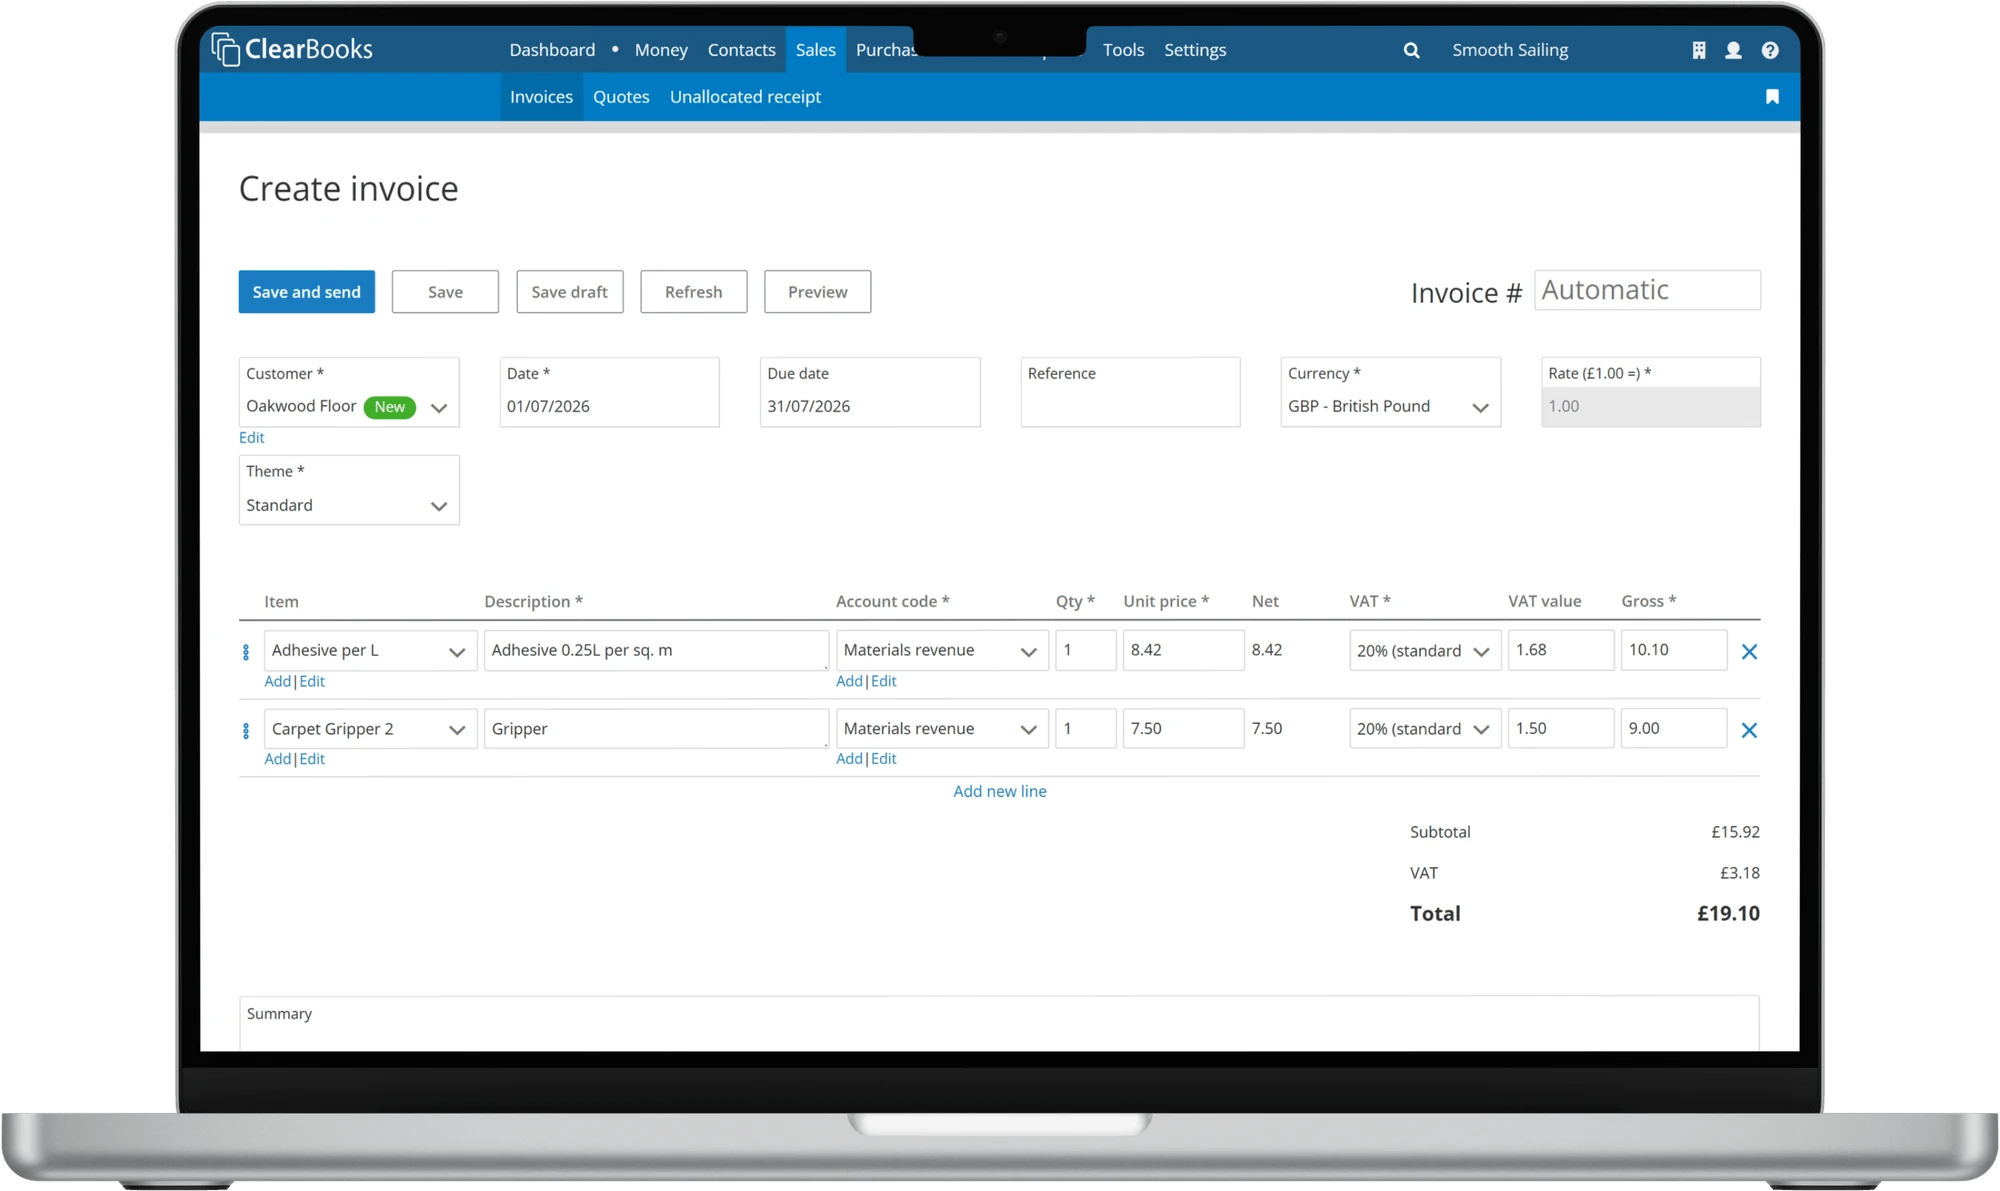Click the Smooth Sailing company name

[1510, 50]
